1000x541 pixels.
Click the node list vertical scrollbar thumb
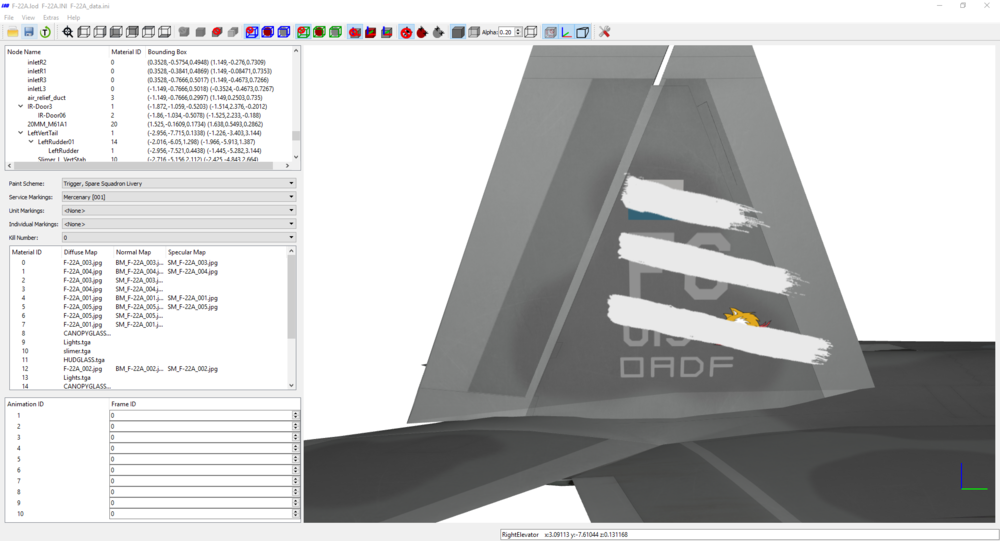[x=296, y=135]
